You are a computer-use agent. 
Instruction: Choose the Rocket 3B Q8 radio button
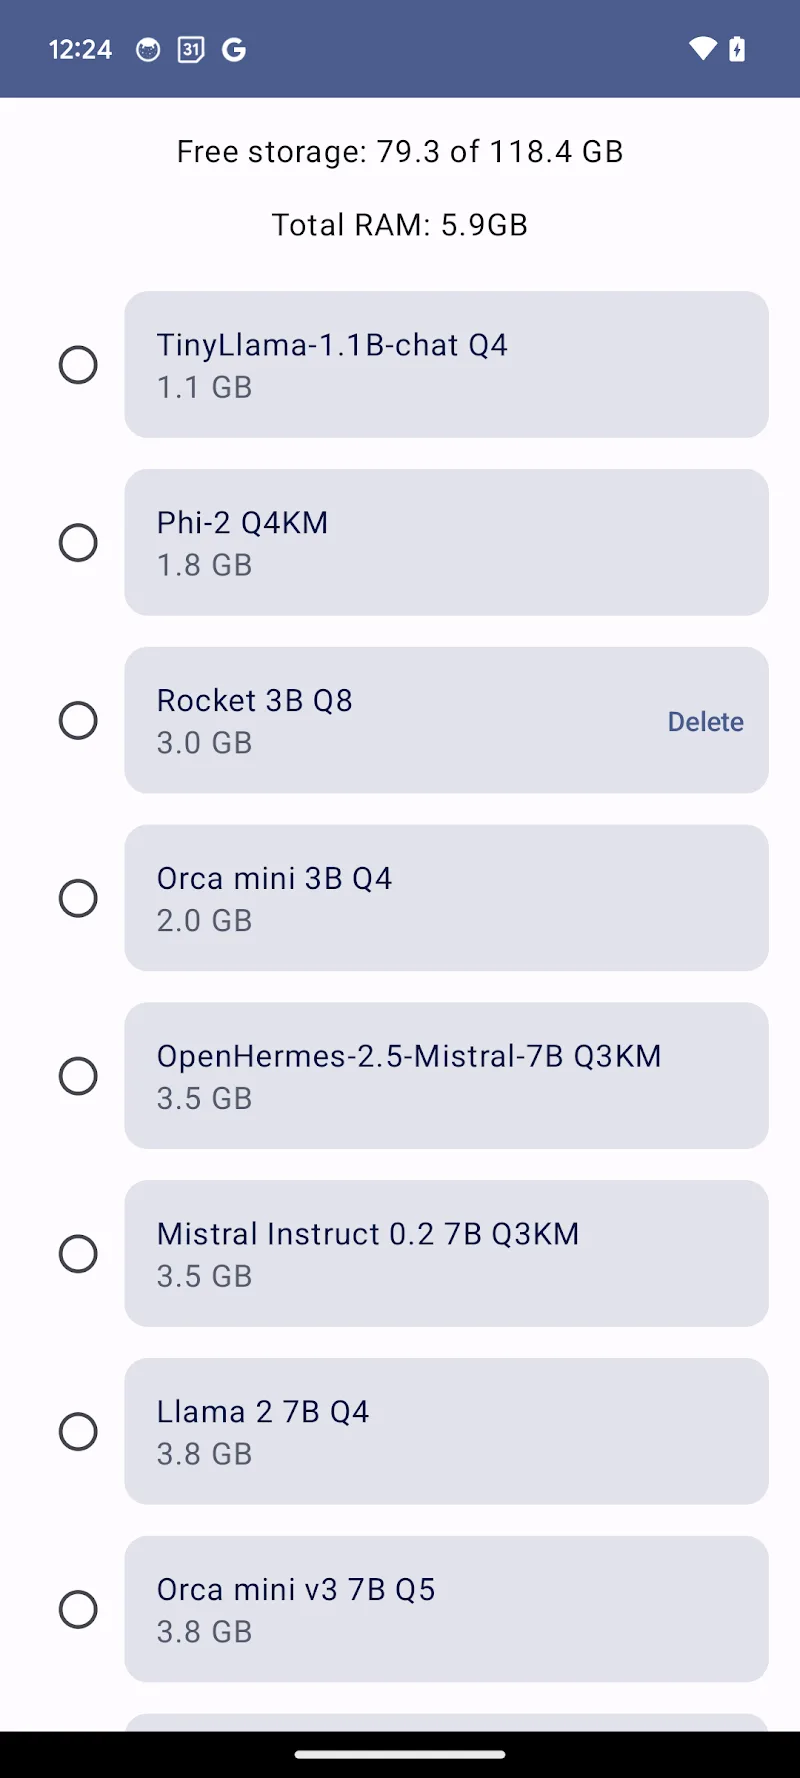(x=78, y=720)
